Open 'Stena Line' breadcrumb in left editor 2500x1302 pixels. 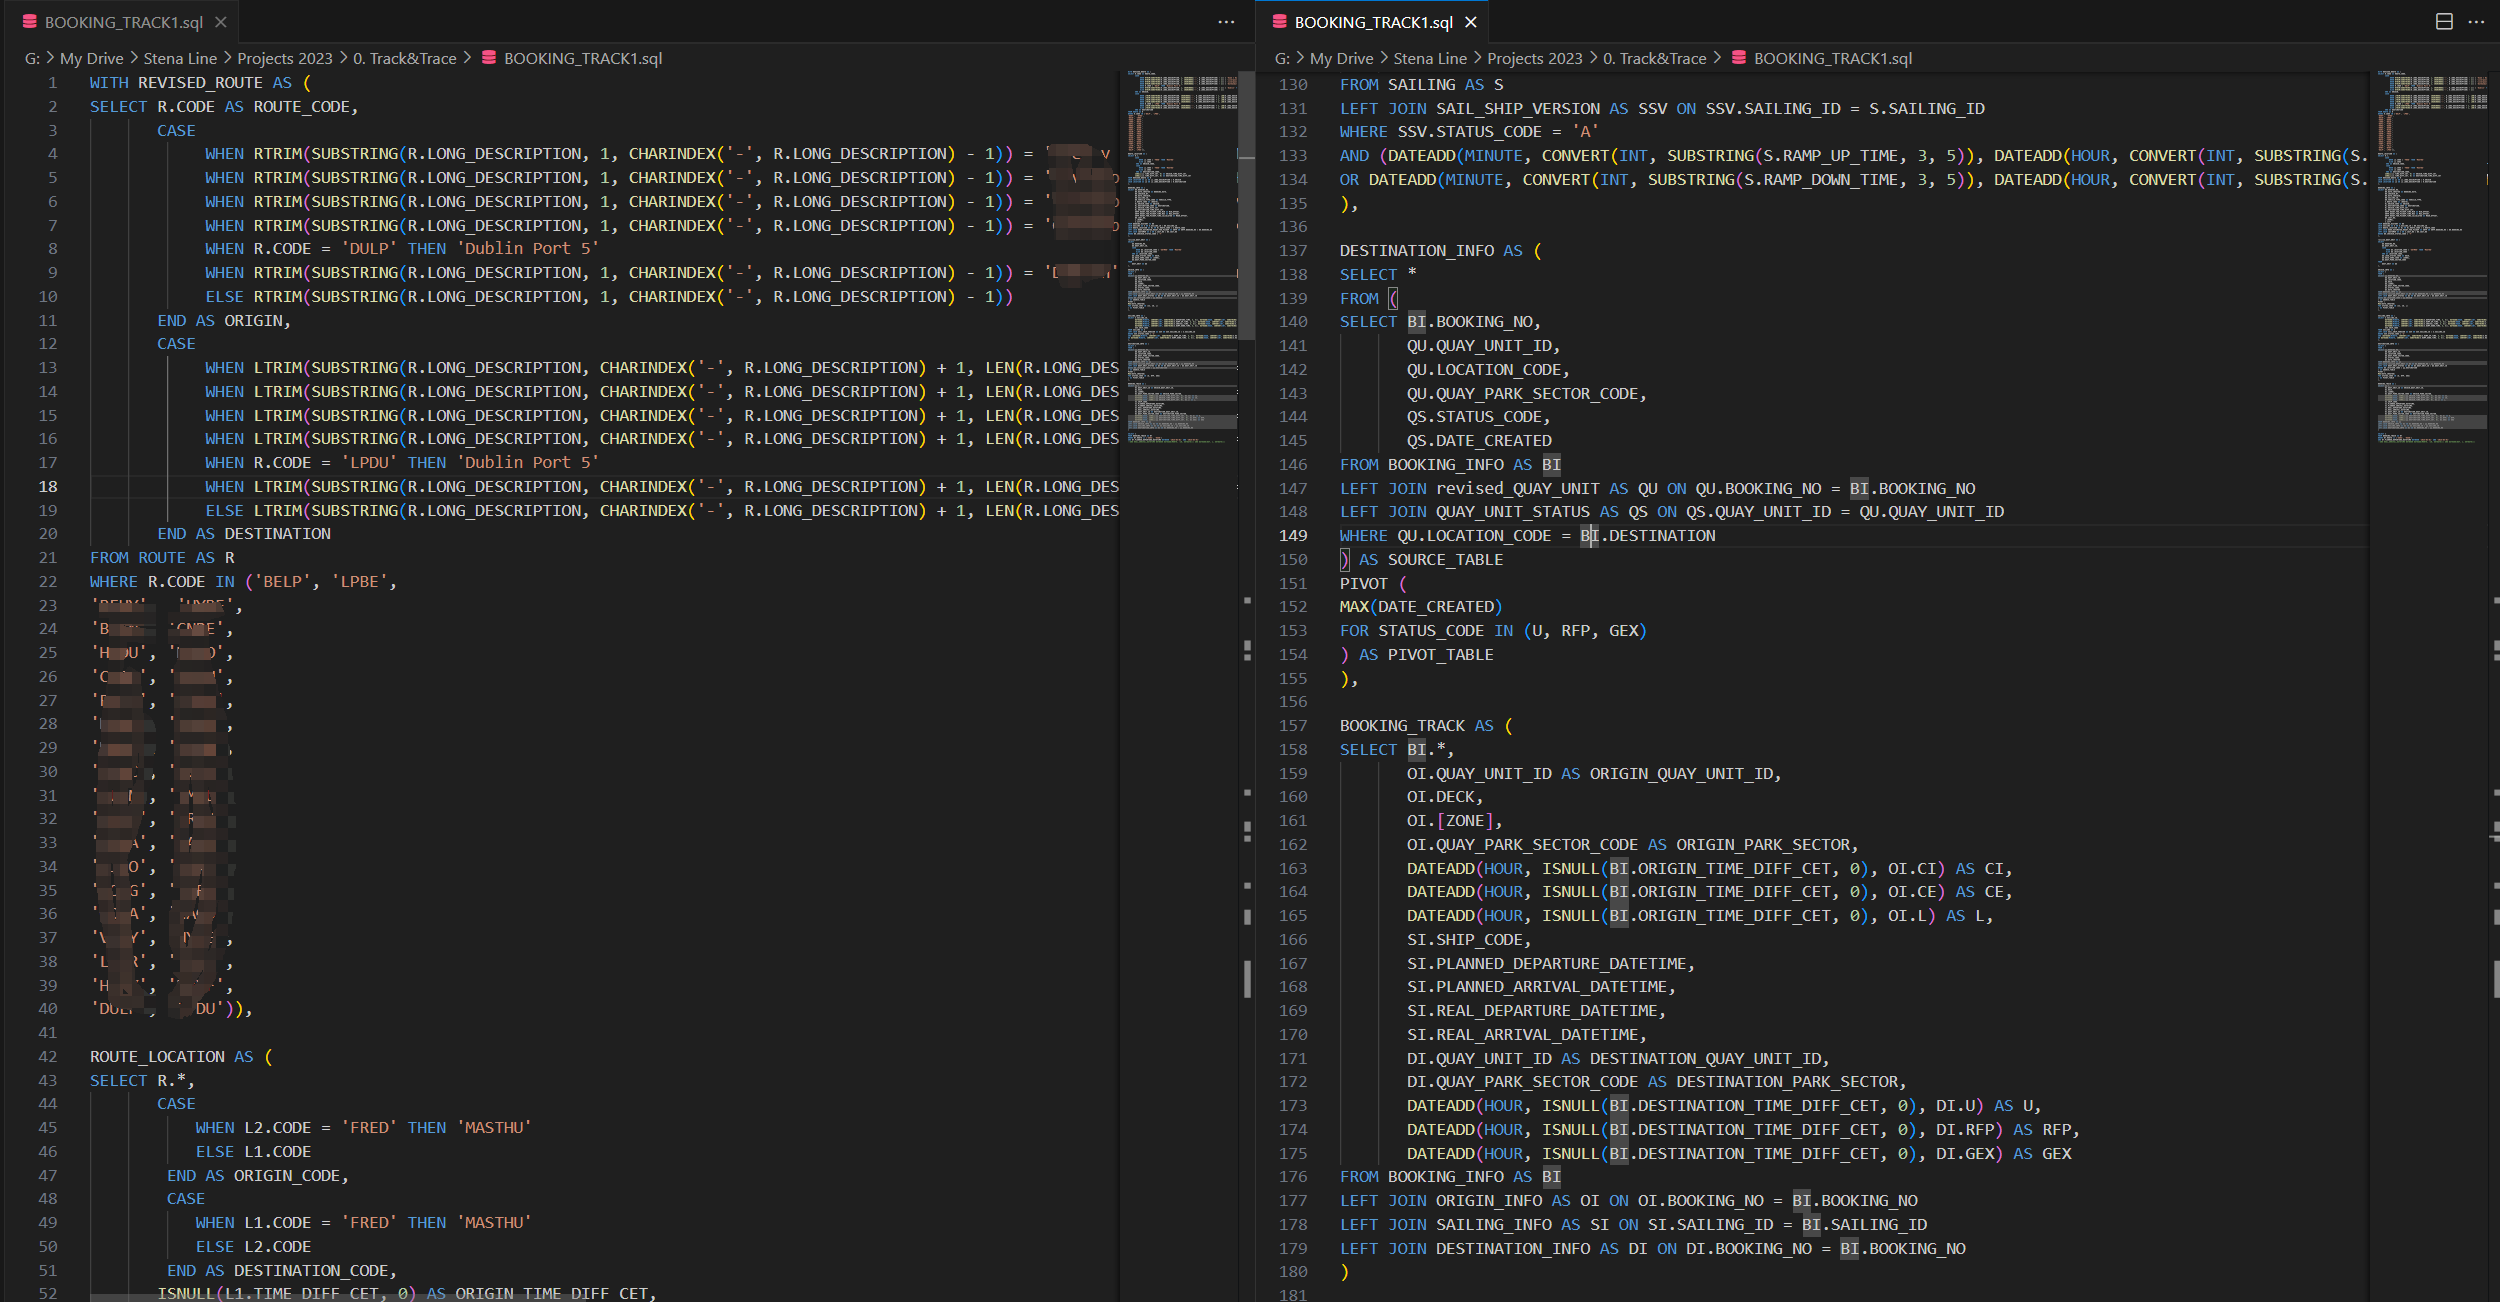coord(180,58)
